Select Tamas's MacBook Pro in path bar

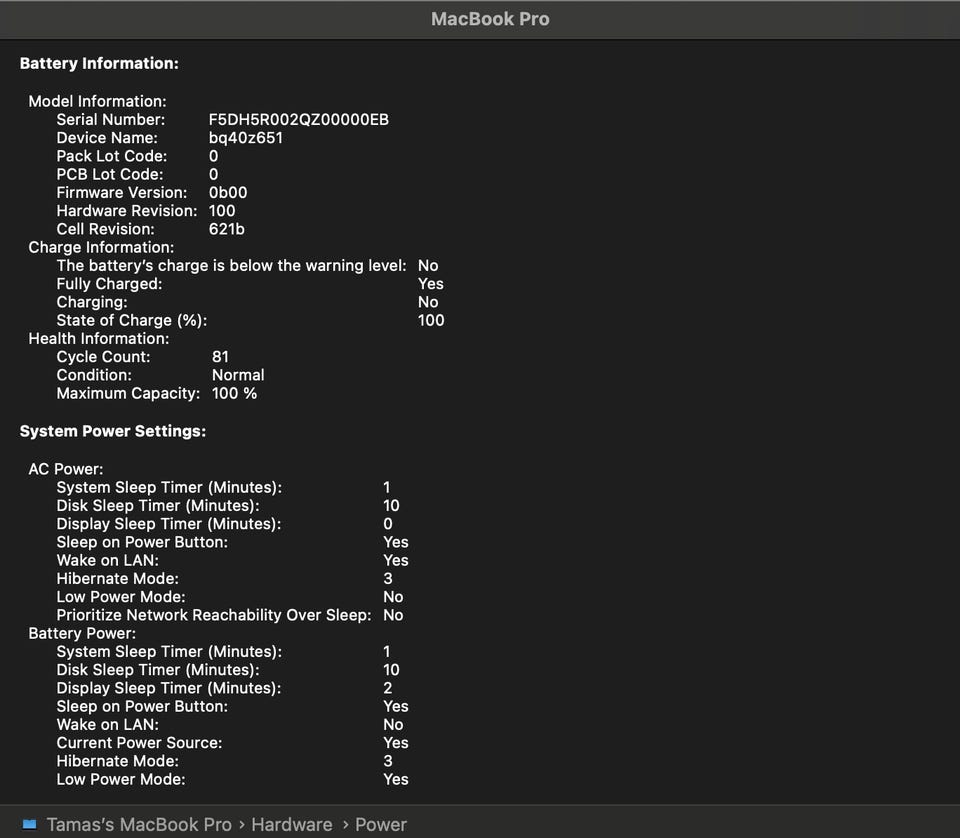click(x=139, y=824)
